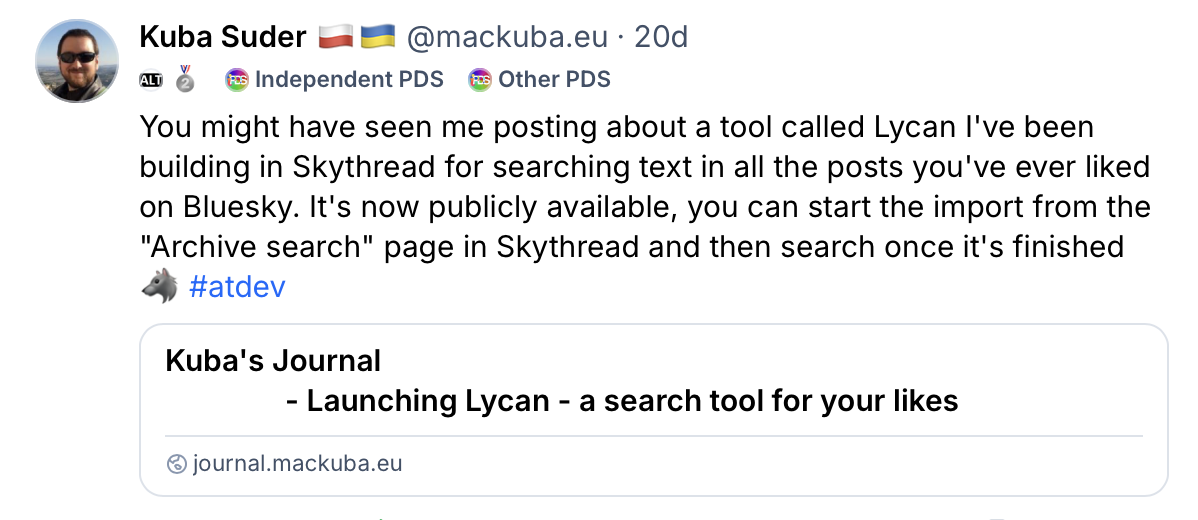Open the Launching Lycan article headline

pyautogui.click(x=622, y=401)
